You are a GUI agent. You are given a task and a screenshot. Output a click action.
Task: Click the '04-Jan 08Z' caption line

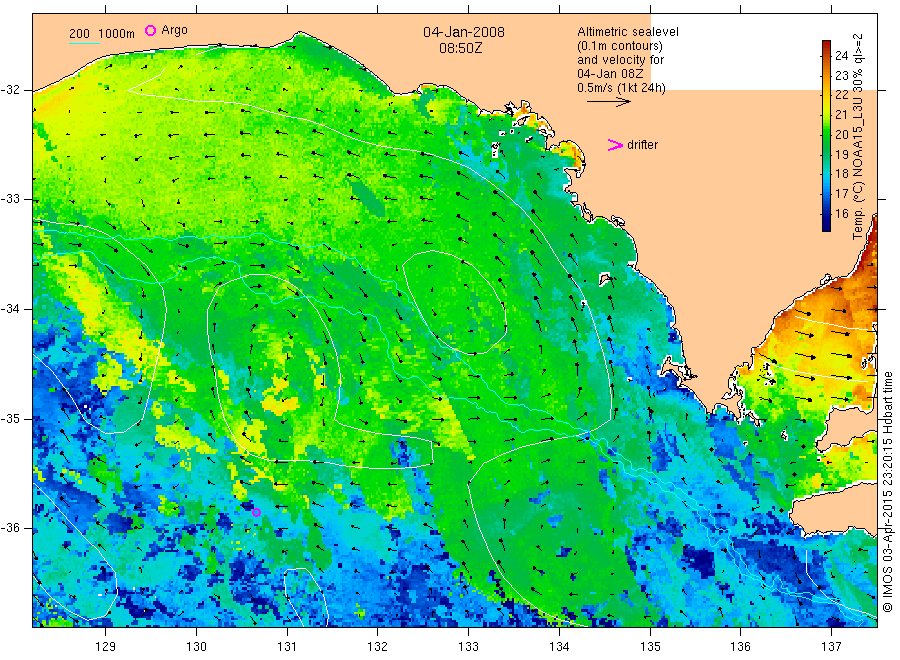[x=610, y=74]
